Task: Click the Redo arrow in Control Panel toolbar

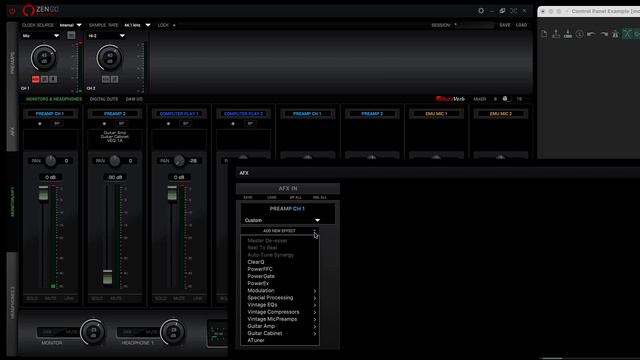Action: pyautogui.click(x=604, y=34)
